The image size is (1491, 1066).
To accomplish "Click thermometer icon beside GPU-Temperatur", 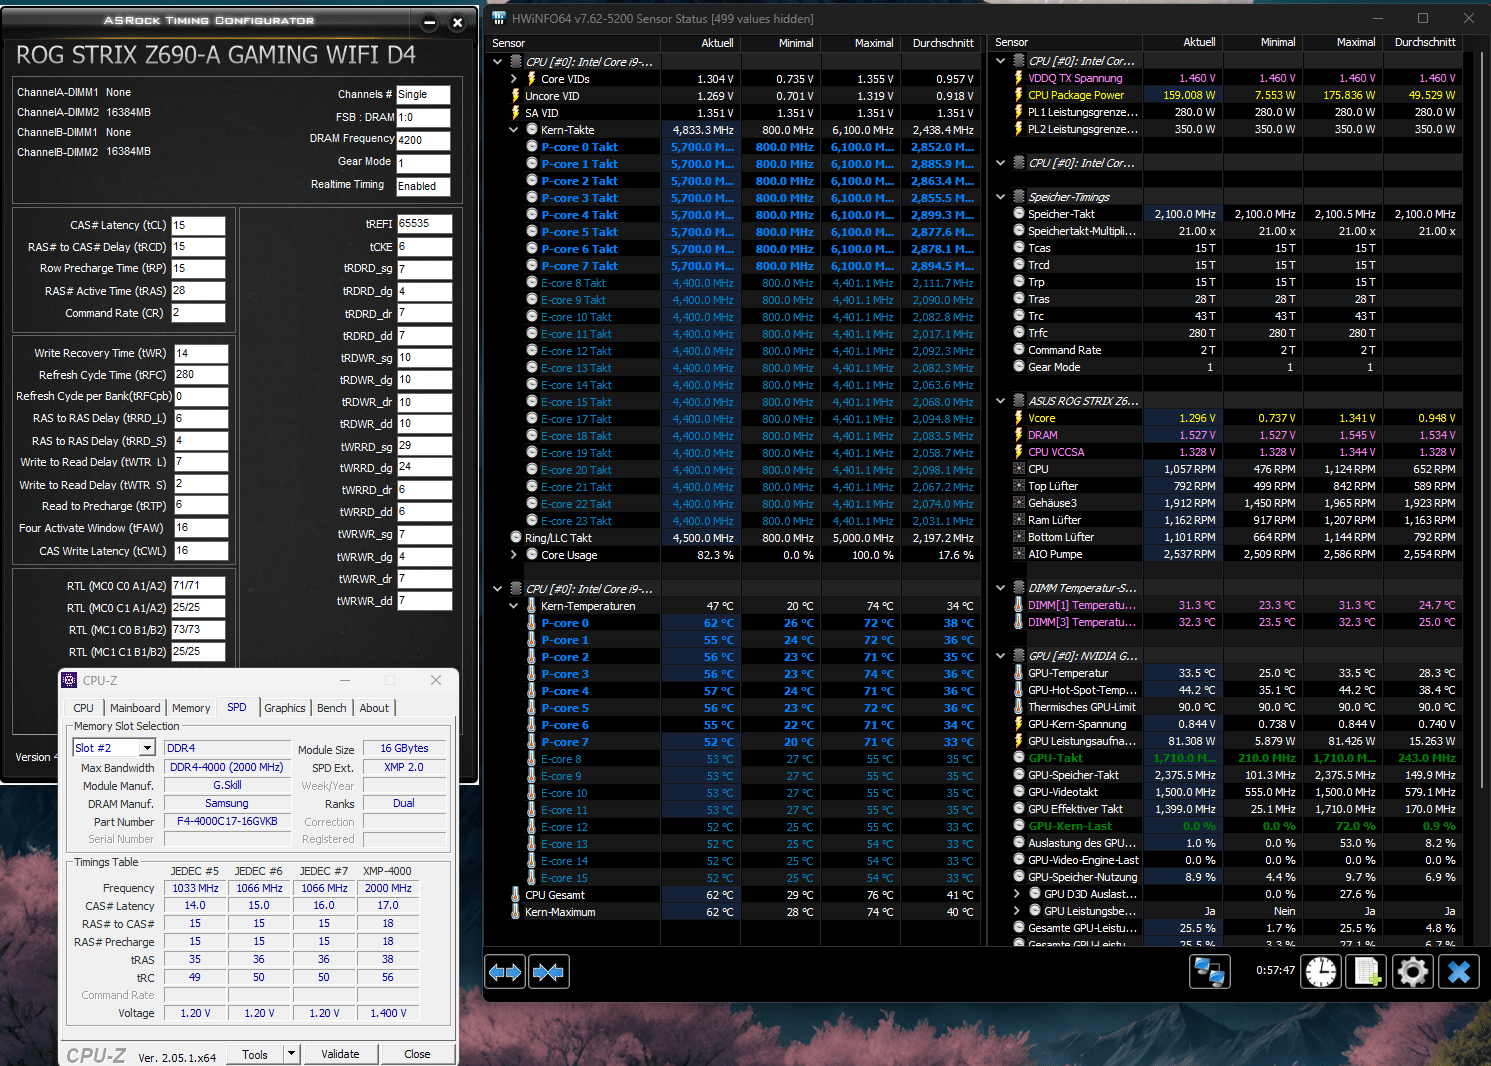I will pyautogui.click(x=1019, y=672).
